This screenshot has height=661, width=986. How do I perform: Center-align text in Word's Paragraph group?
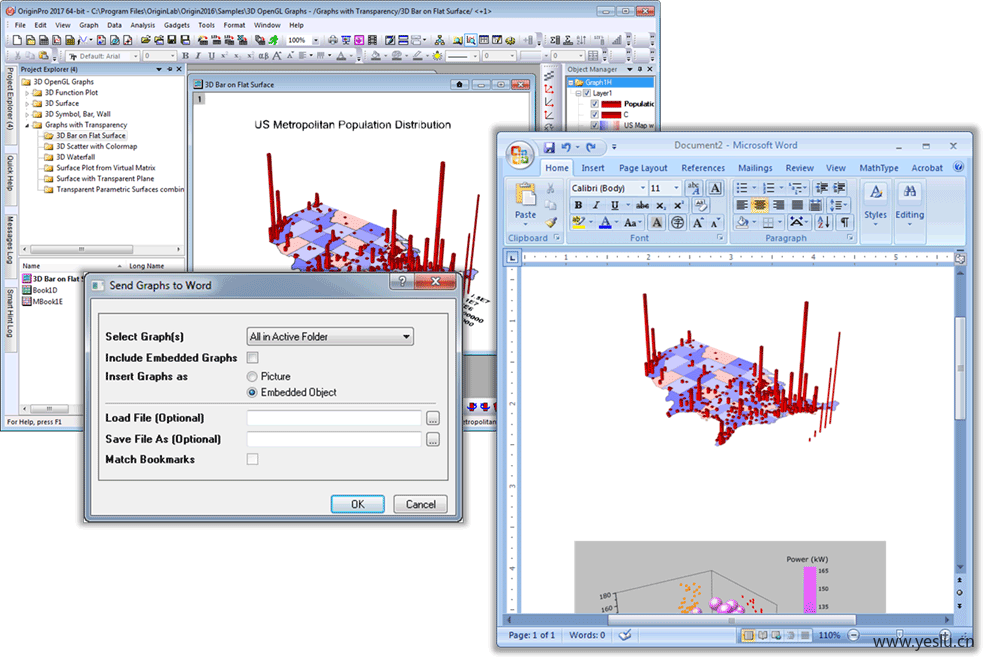pos(760,205)
